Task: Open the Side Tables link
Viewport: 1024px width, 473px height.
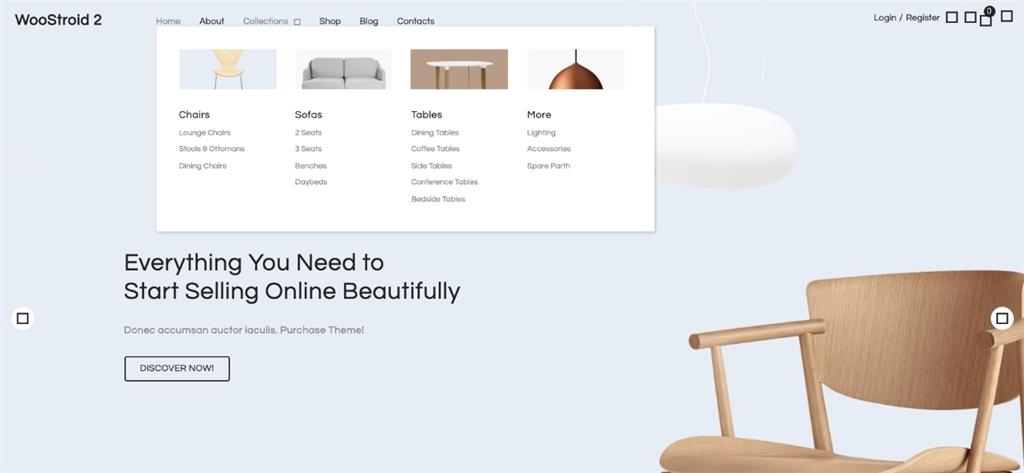Action: click(x=432, y=166)
